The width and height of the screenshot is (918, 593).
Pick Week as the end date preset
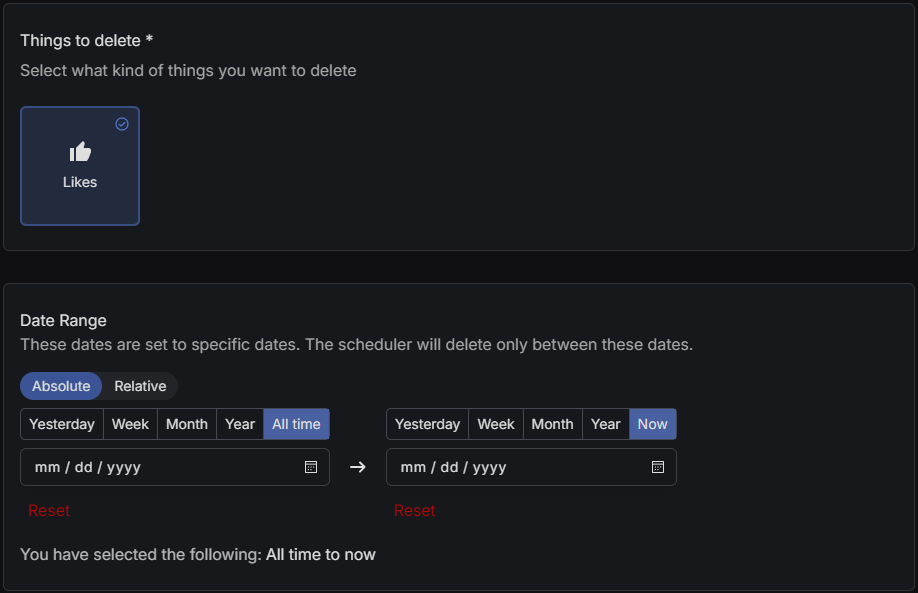tap(496, 424)
